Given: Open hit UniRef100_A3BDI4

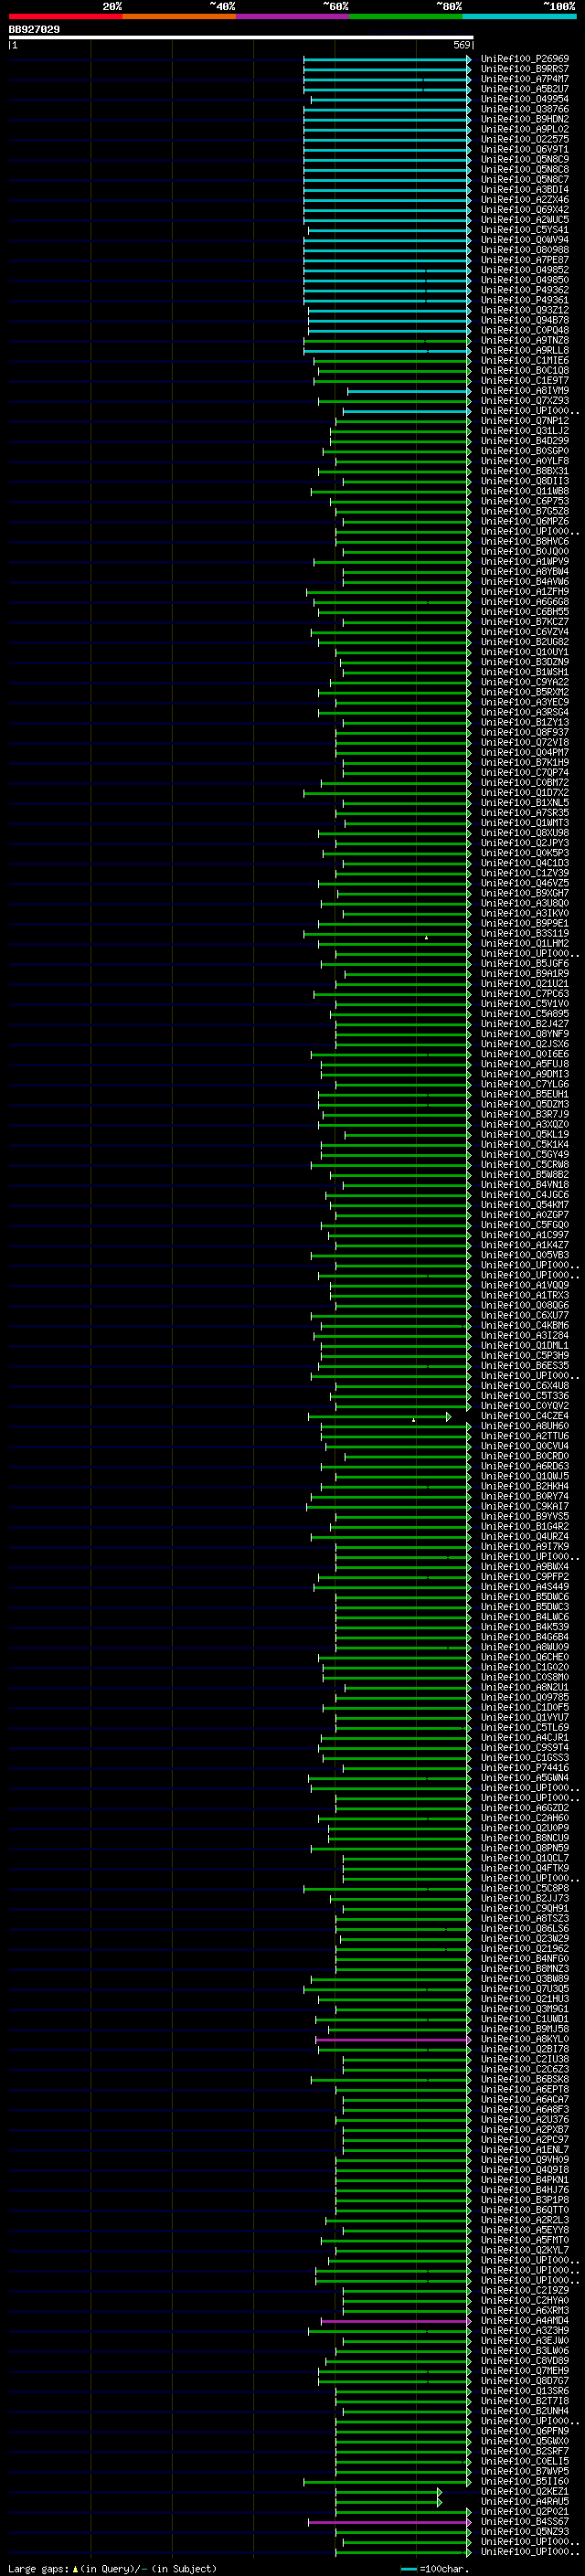Looking at the screenshot, I should (525, 189).
